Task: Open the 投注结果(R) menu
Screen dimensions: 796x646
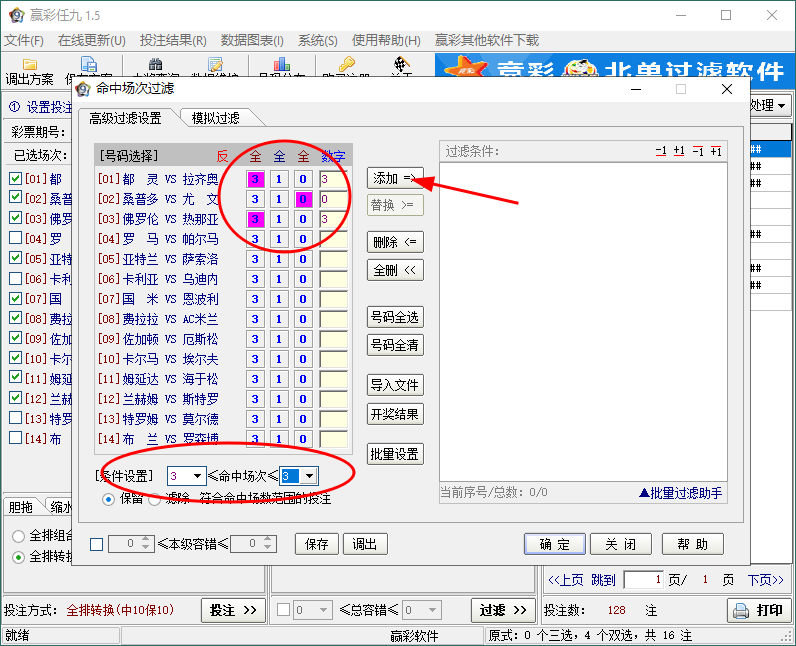Action: coord(173,40)
